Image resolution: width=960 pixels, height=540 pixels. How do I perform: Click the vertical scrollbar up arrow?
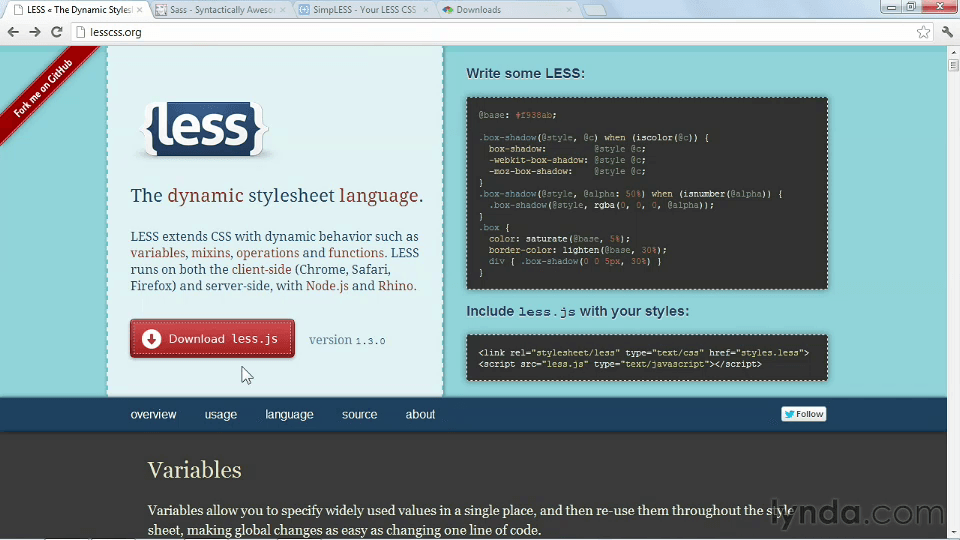tap(953, 53)
